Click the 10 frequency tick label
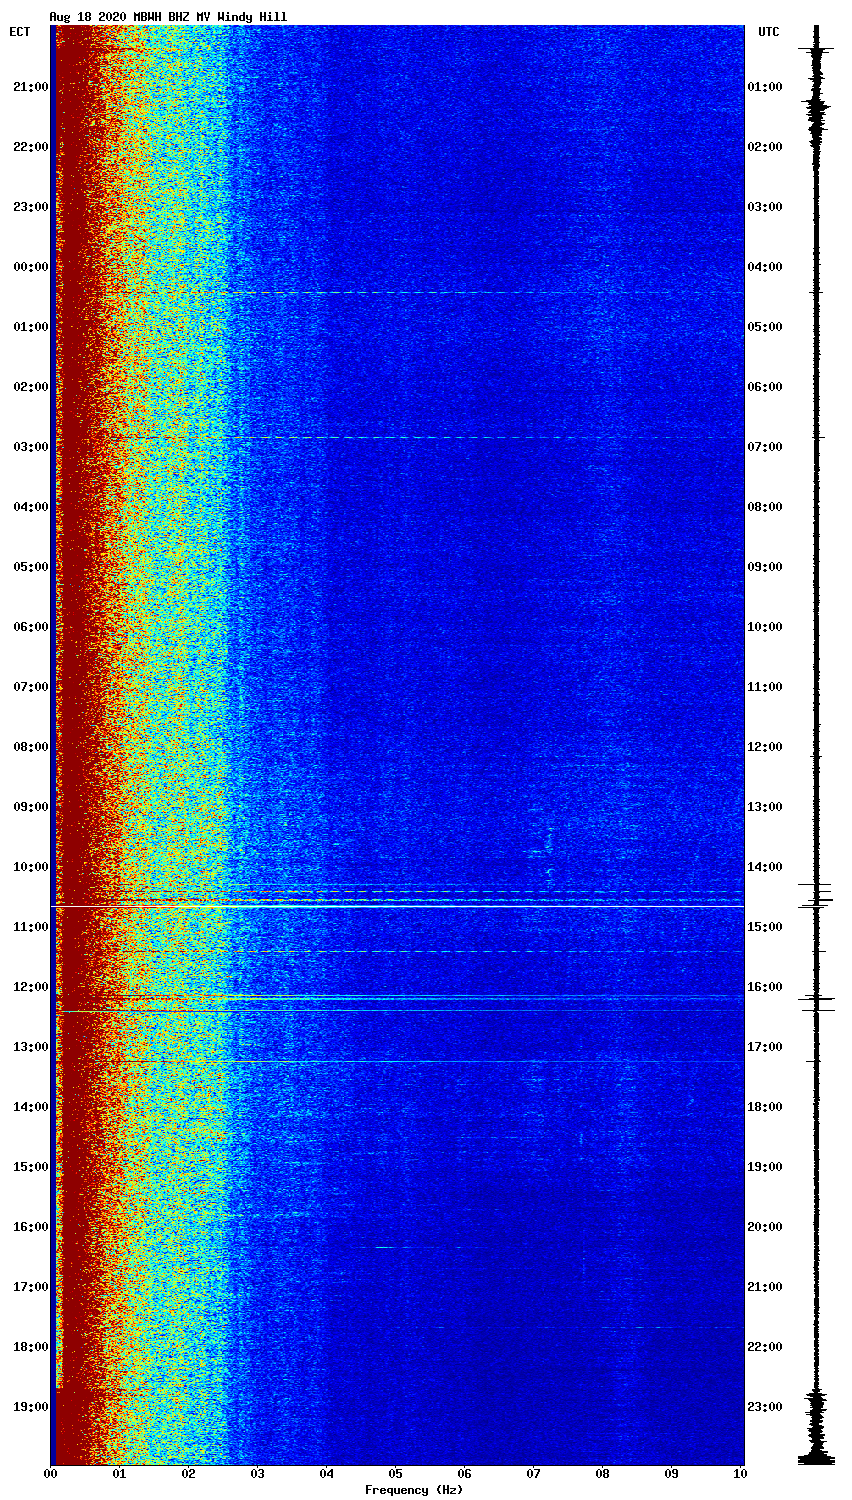Image resolution: width=852 pixels, height=1500 pixels. (x=740, y=1473)
